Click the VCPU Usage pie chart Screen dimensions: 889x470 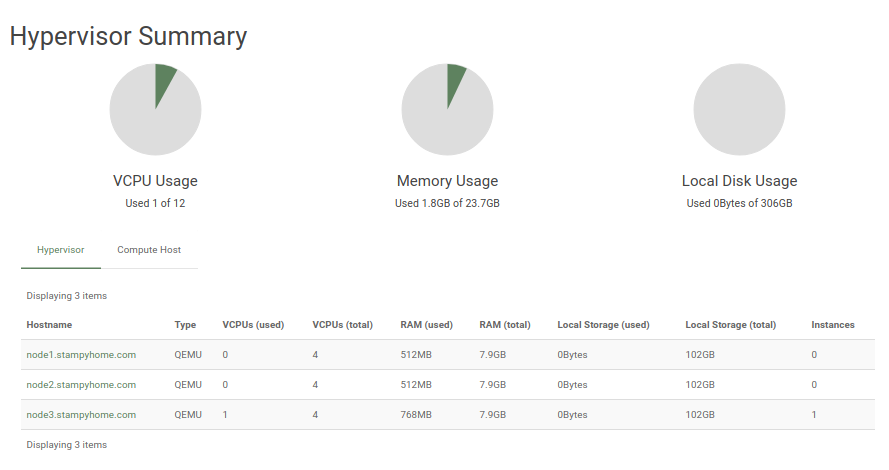[155, 109]
